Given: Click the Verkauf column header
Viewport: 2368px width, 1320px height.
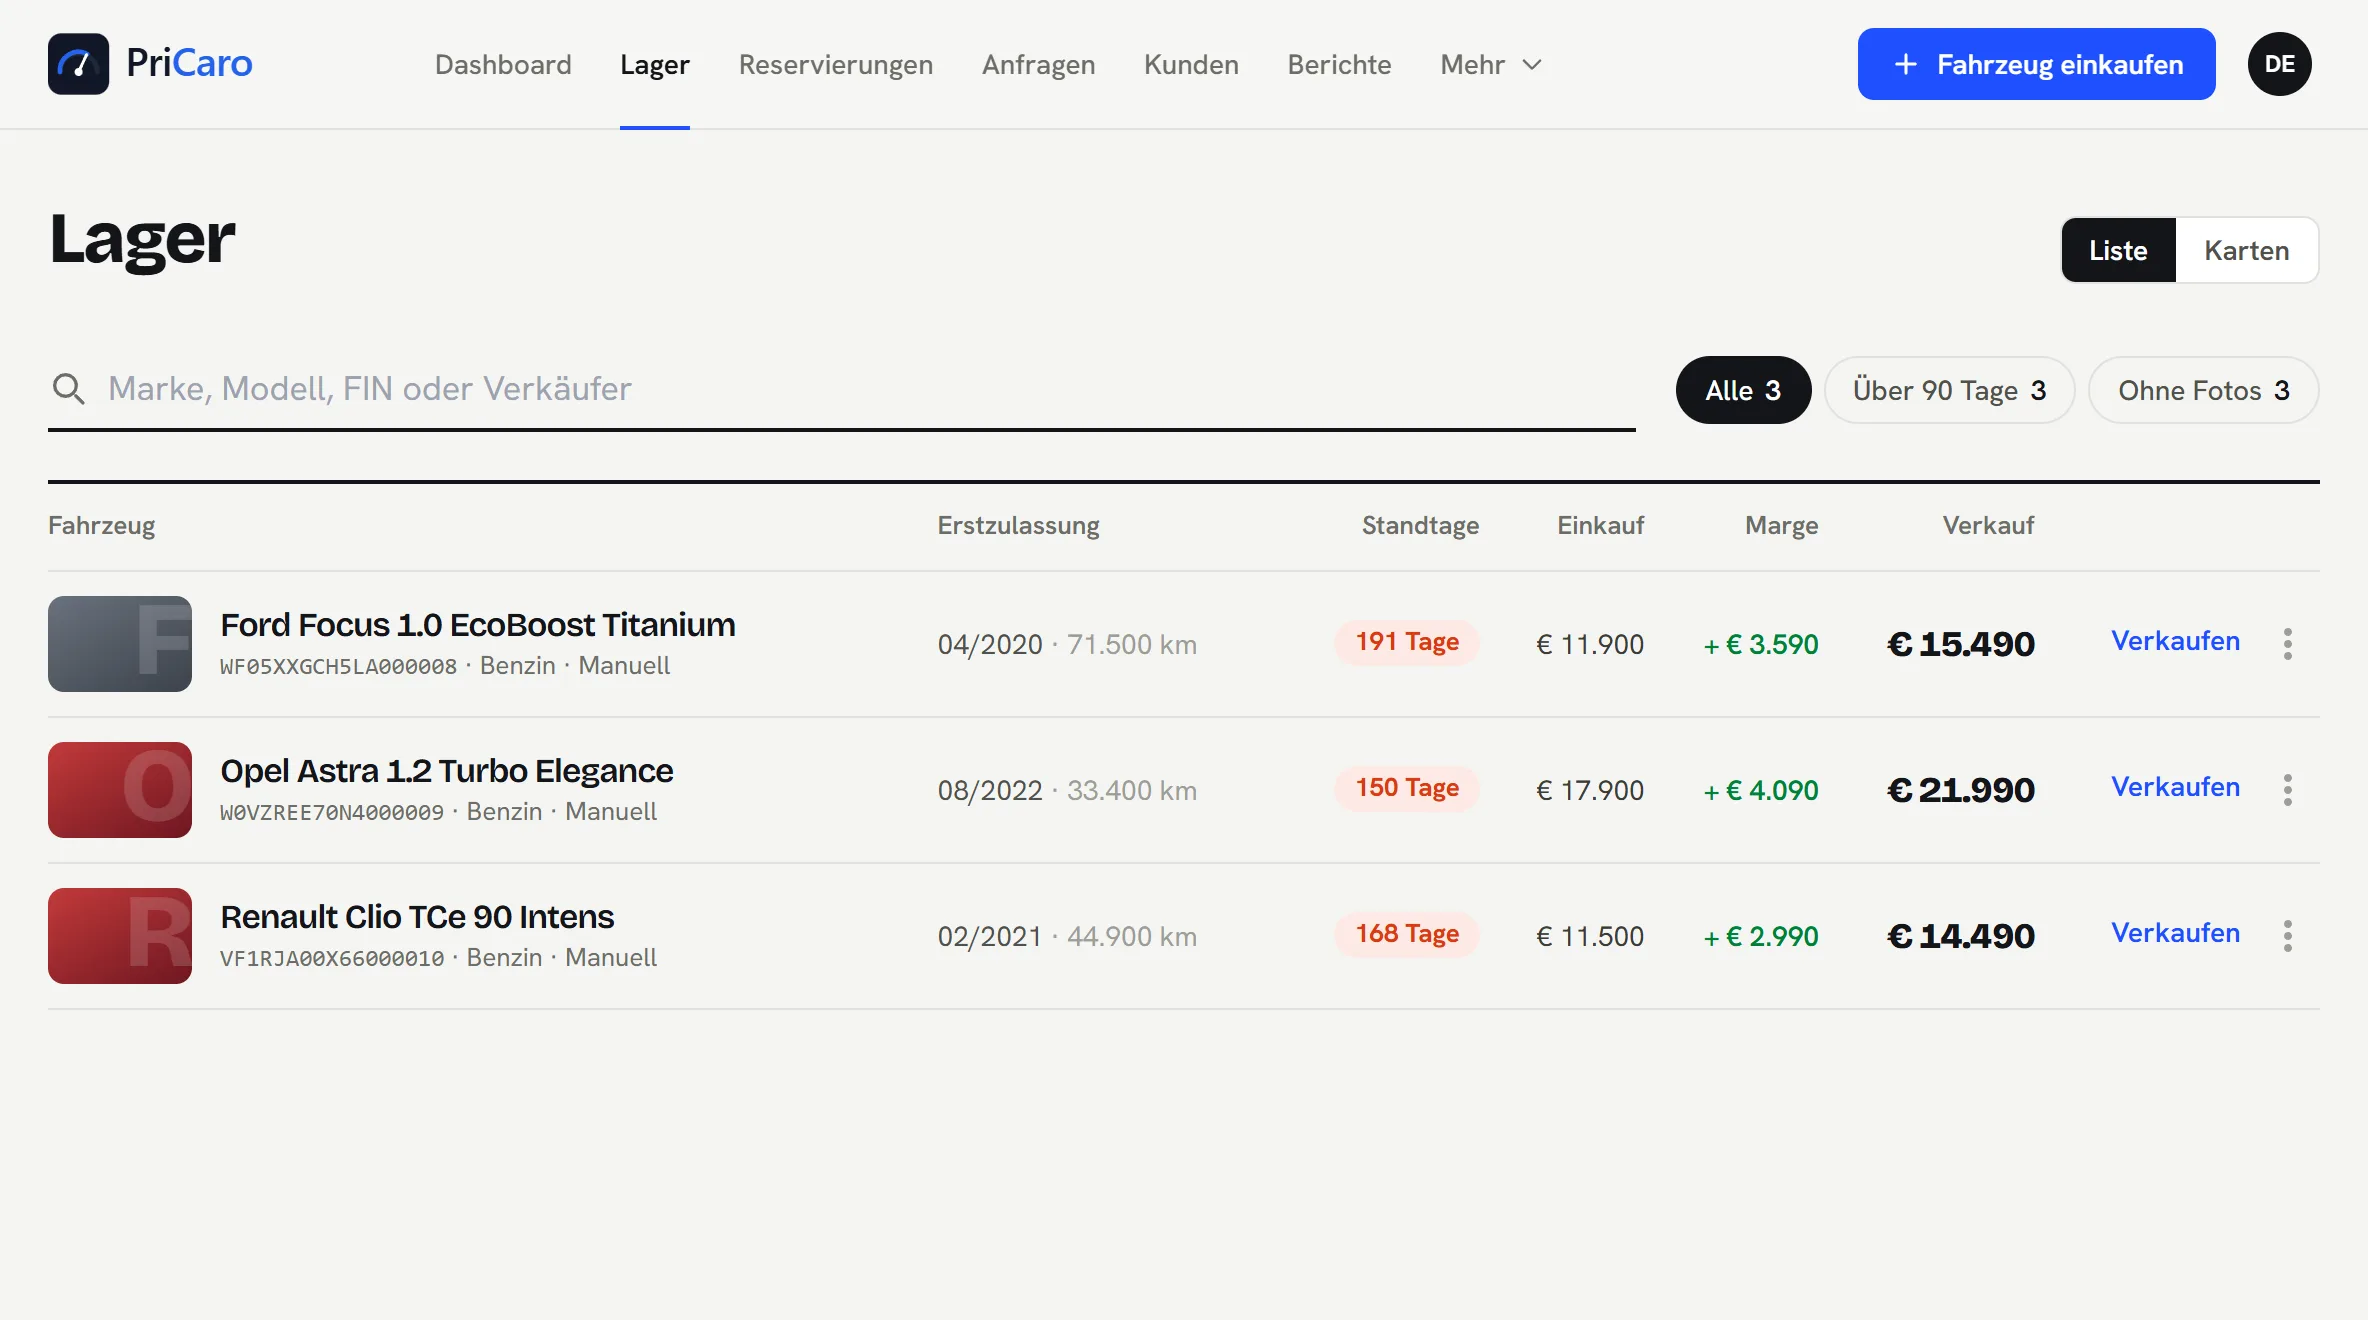Looking at the screenshot, I should [1988, 525].
